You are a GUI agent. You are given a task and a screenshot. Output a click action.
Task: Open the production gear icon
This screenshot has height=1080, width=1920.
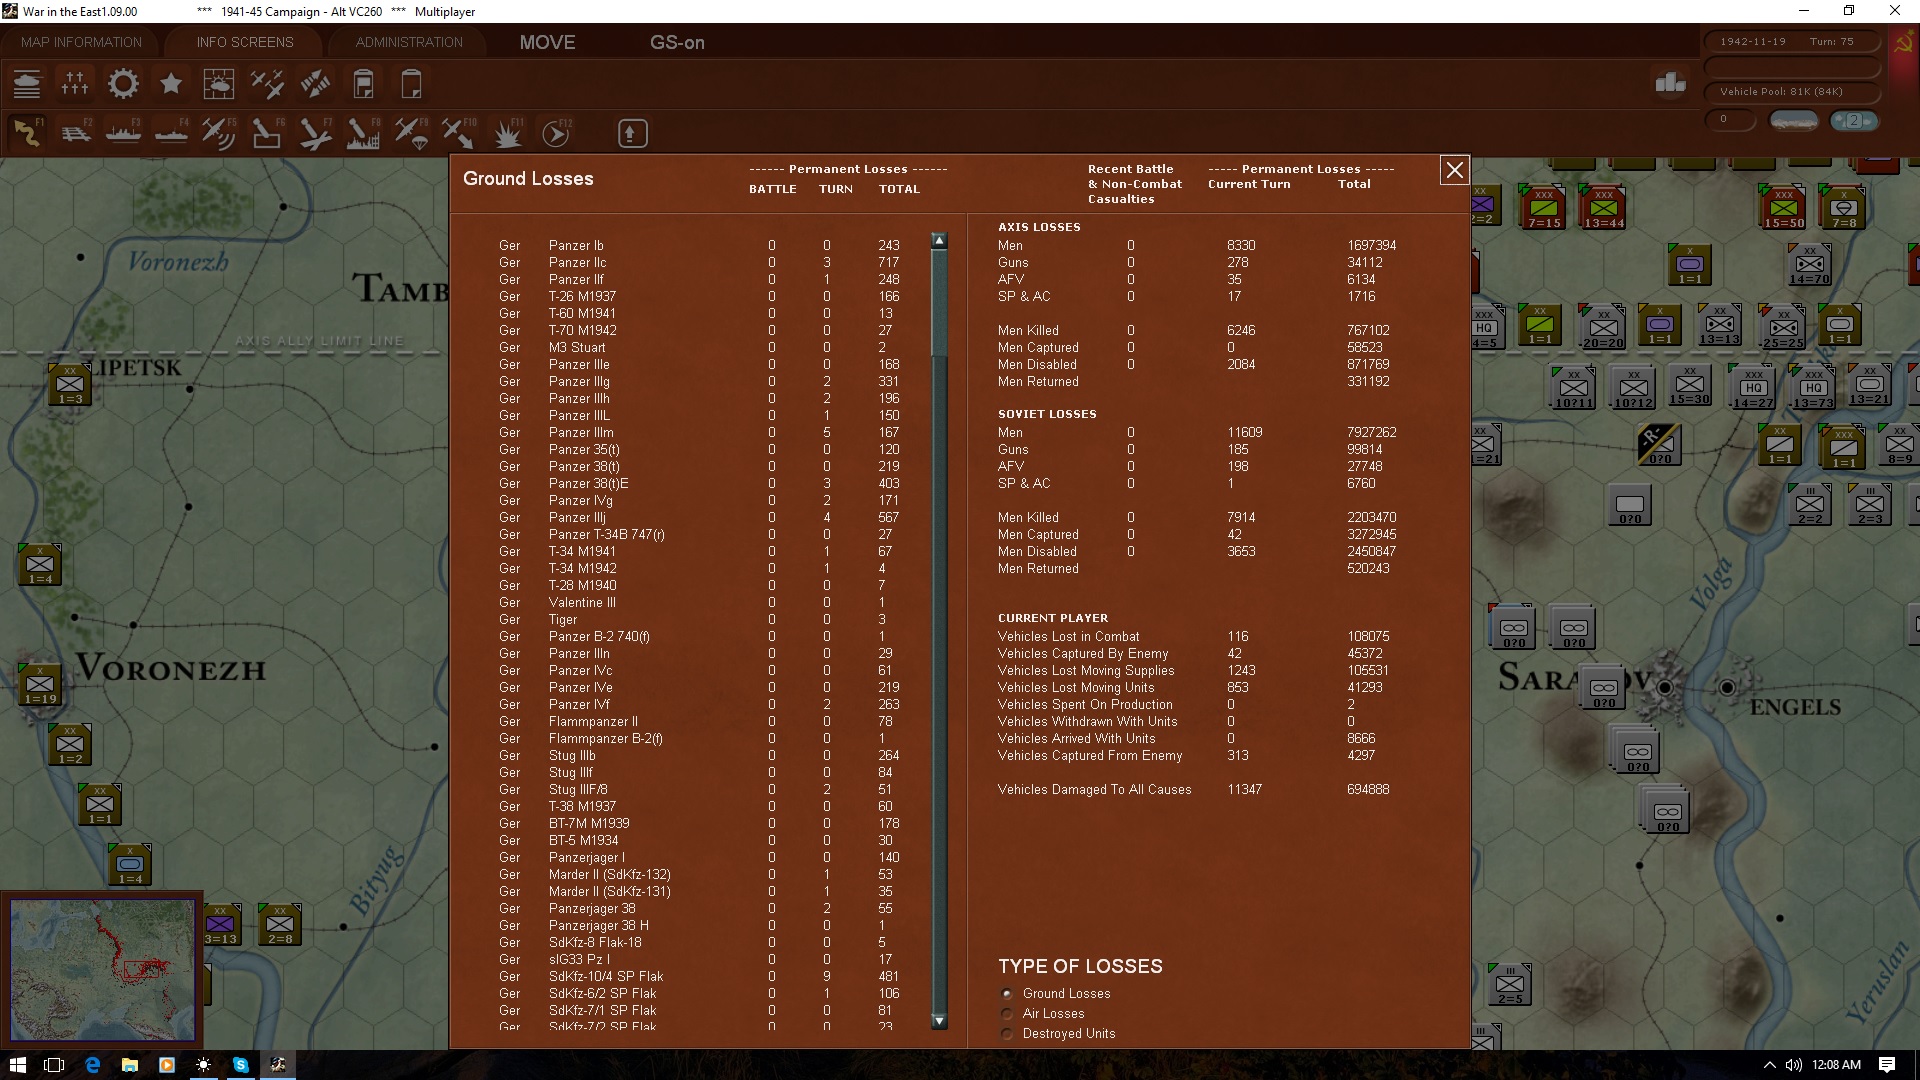(123, 84)
